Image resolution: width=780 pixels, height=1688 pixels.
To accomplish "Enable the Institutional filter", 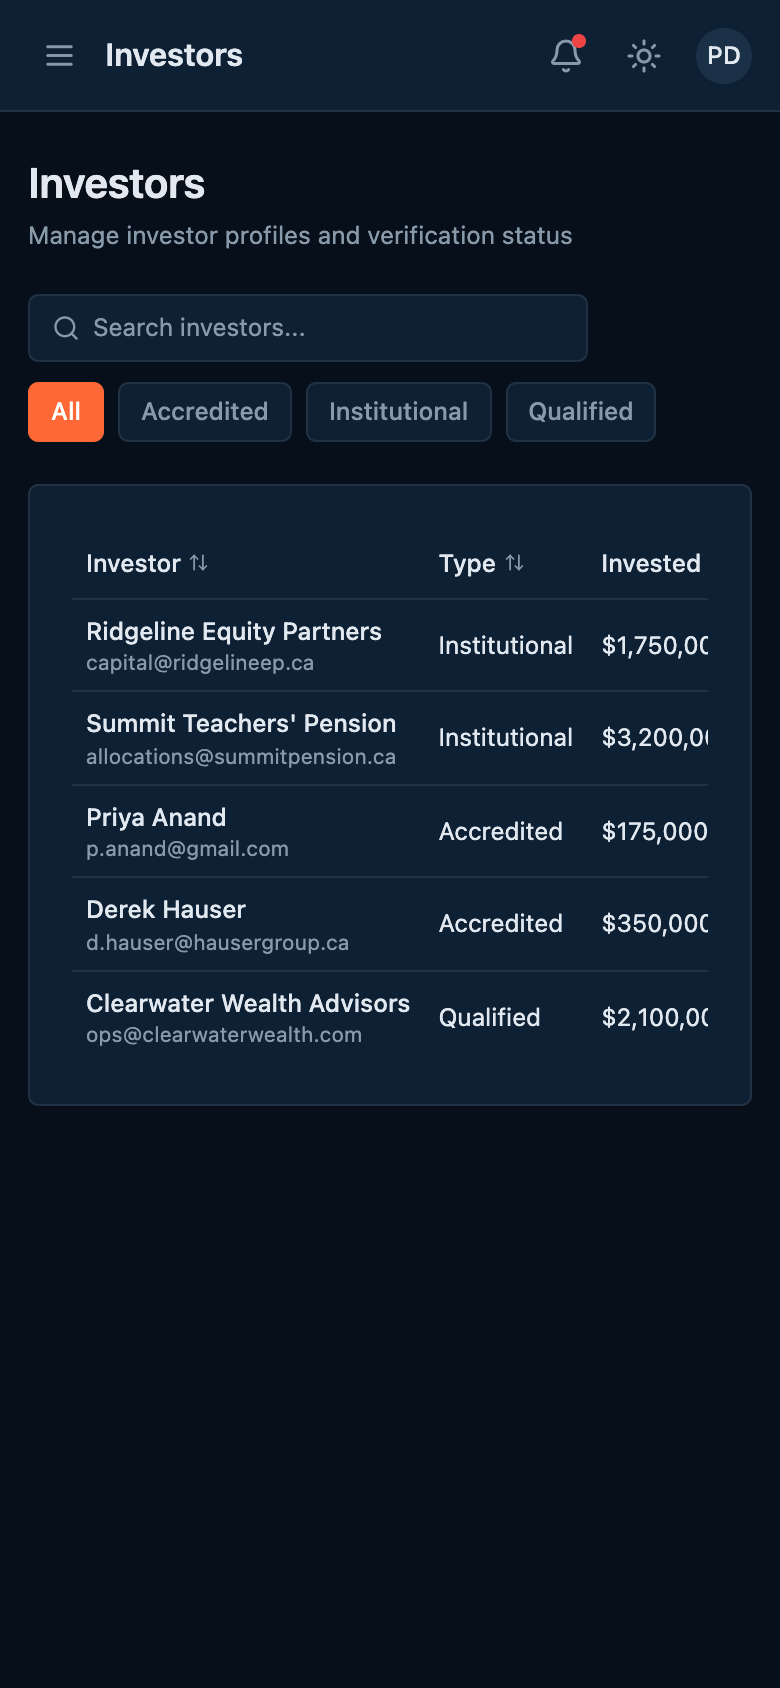I will click(x=398, y=411).
